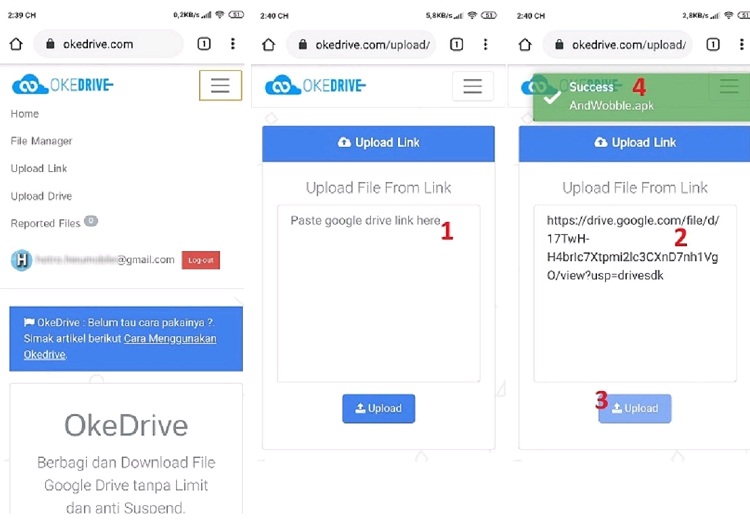This screenshot has width=750, height=525.
Task: Click lock icon in middle phone address bar
Action: [302, 44]
